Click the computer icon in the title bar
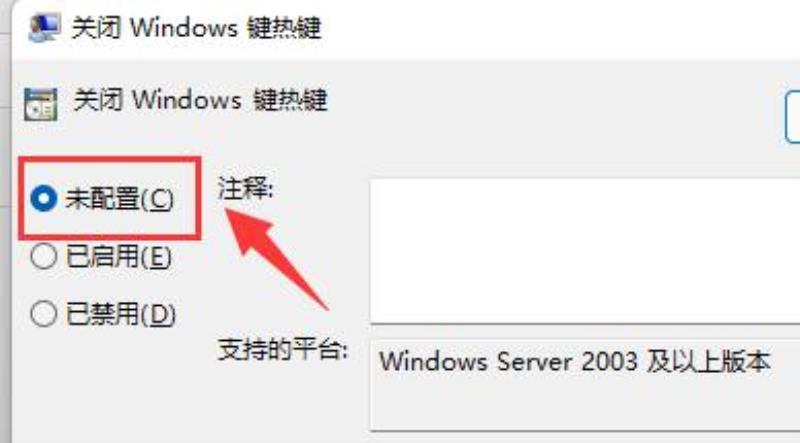The height and width of the screenshot is (443, 800). pos(44,27)
